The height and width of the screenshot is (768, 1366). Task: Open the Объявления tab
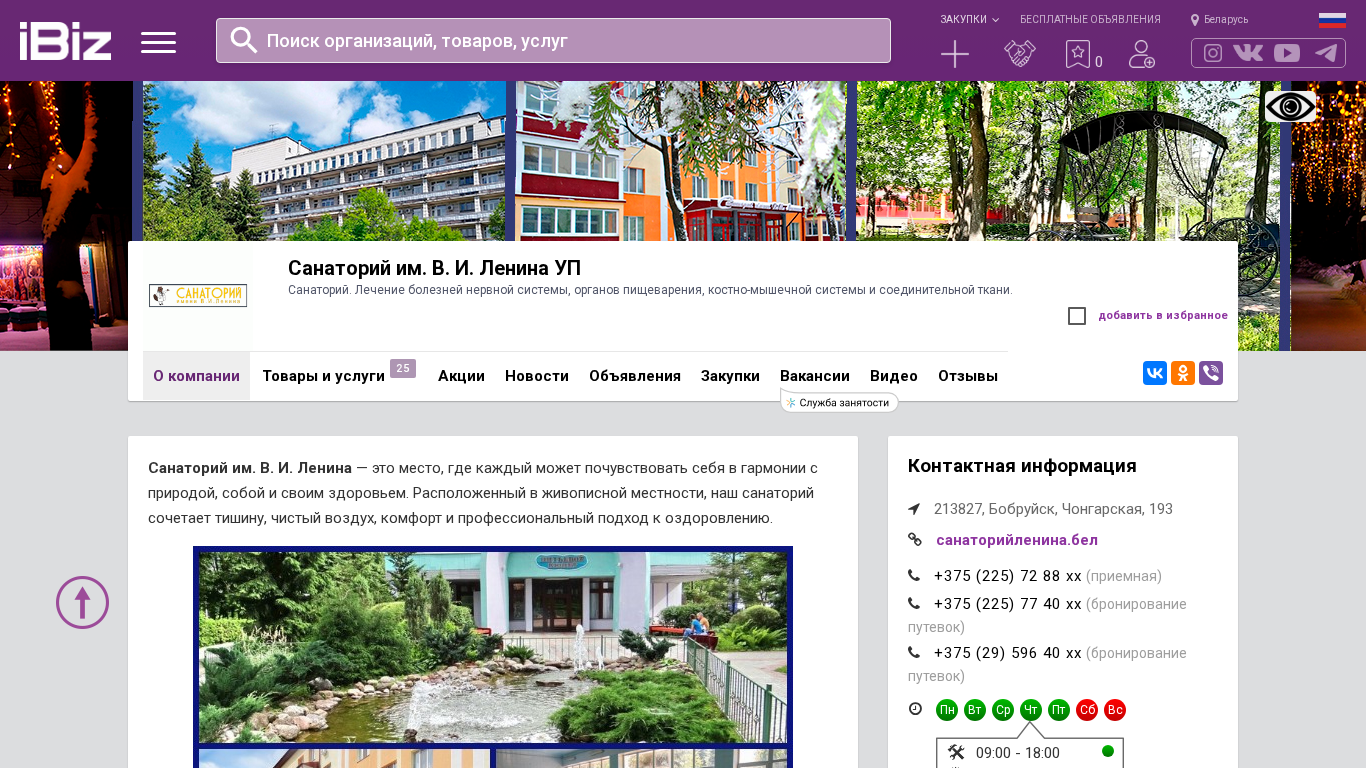635,376
